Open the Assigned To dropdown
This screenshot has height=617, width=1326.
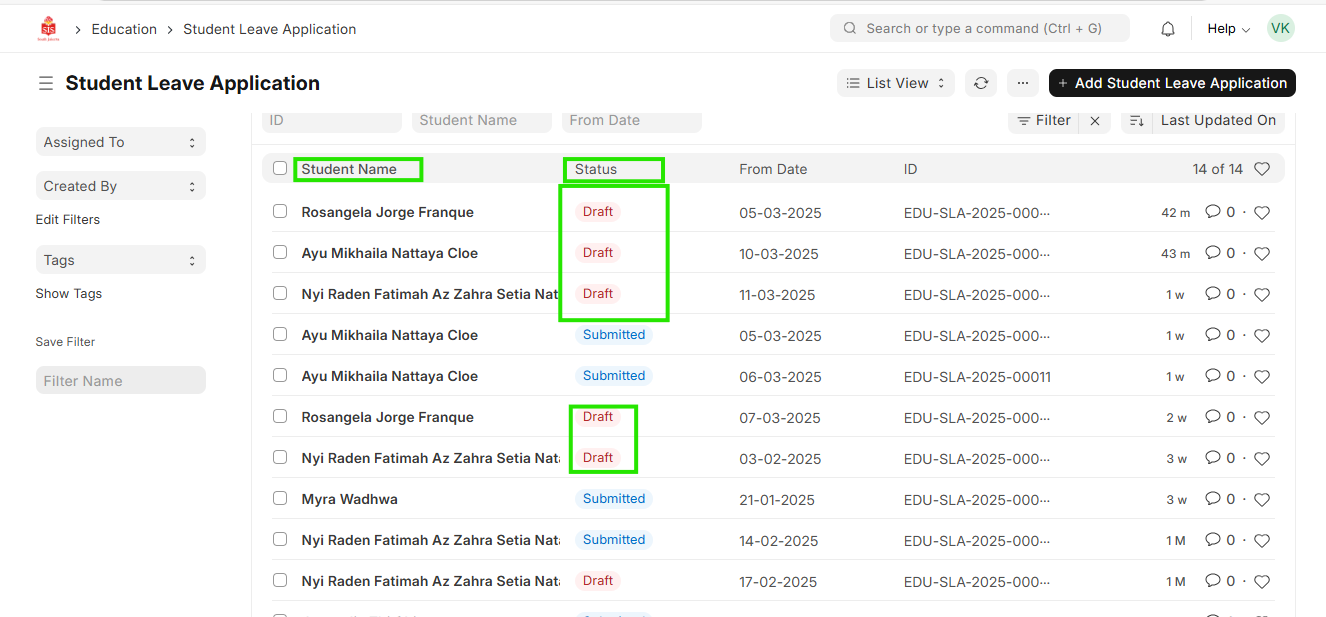click(120, 142)
